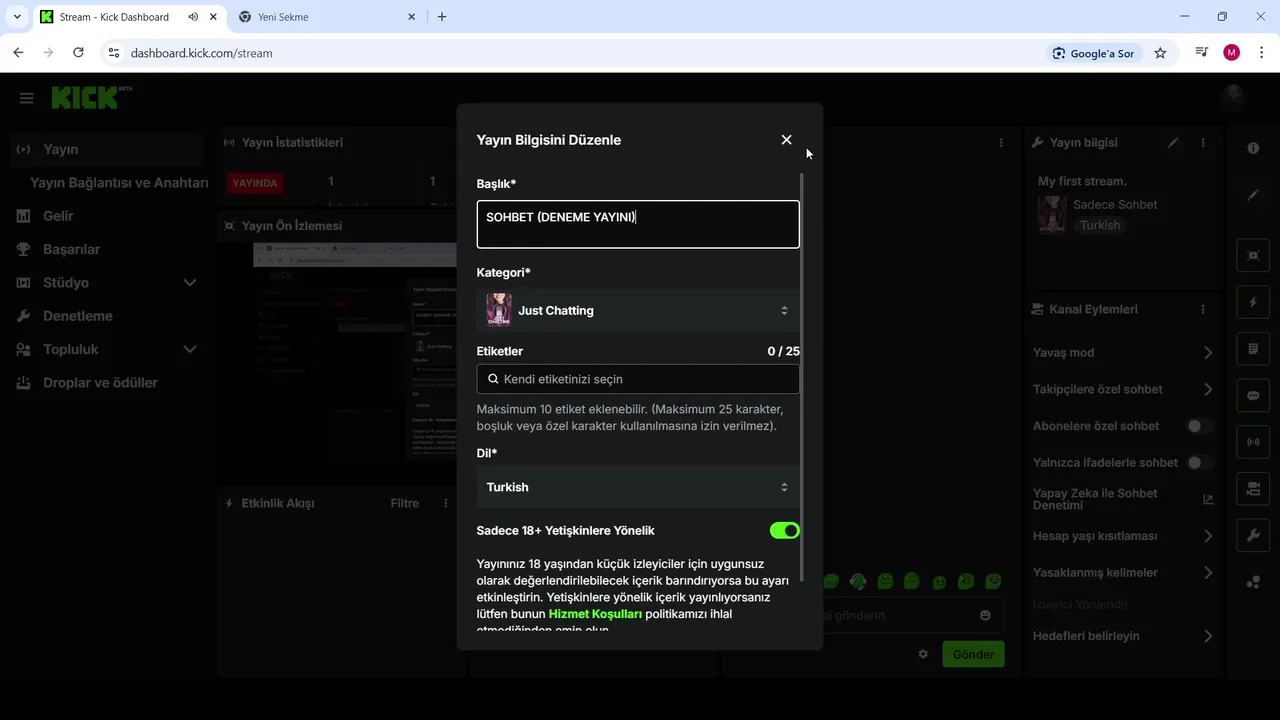The image size is (1280, 720).
Task: Toggle the chat bubble icon in right toolbar
Action: coord(1253,396)
